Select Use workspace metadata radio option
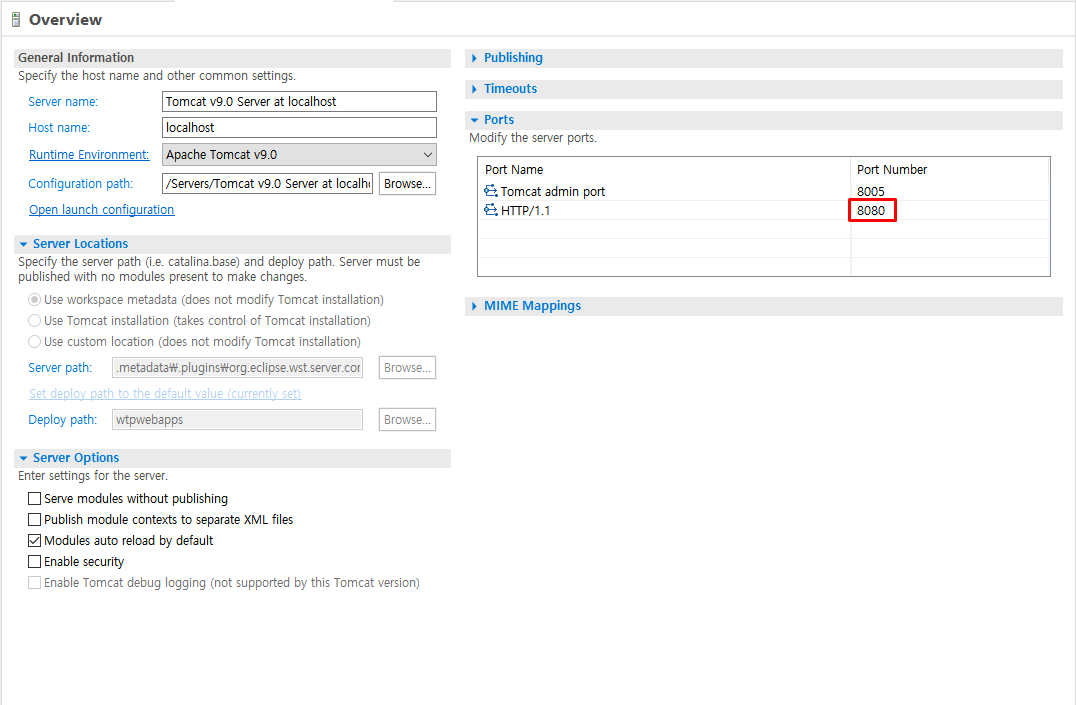 (x=34, y=300)
